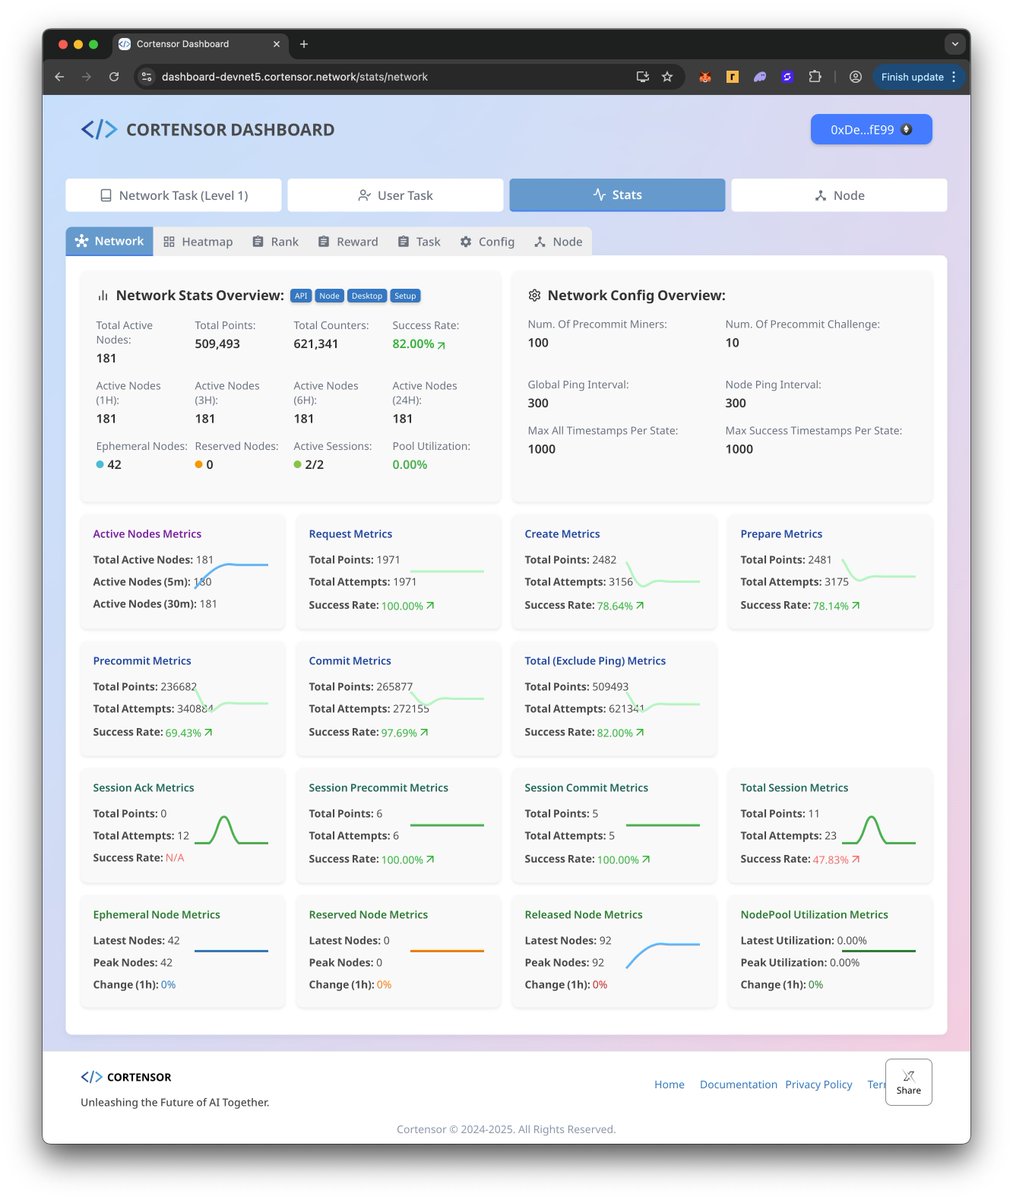Switch to the Task sub-tab
Image resolution: width=1013 pixels, height=1200 pixels.
coord(419,242)
